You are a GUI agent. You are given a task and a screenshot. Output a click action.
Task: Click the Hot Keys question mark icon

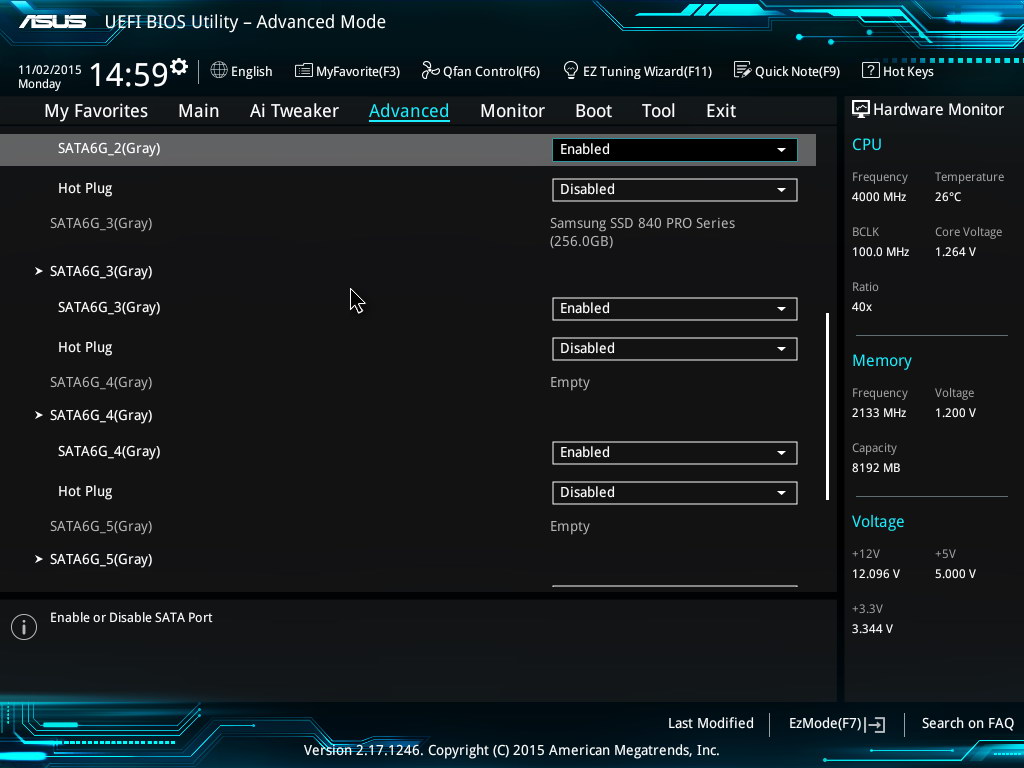click(870, 70)
